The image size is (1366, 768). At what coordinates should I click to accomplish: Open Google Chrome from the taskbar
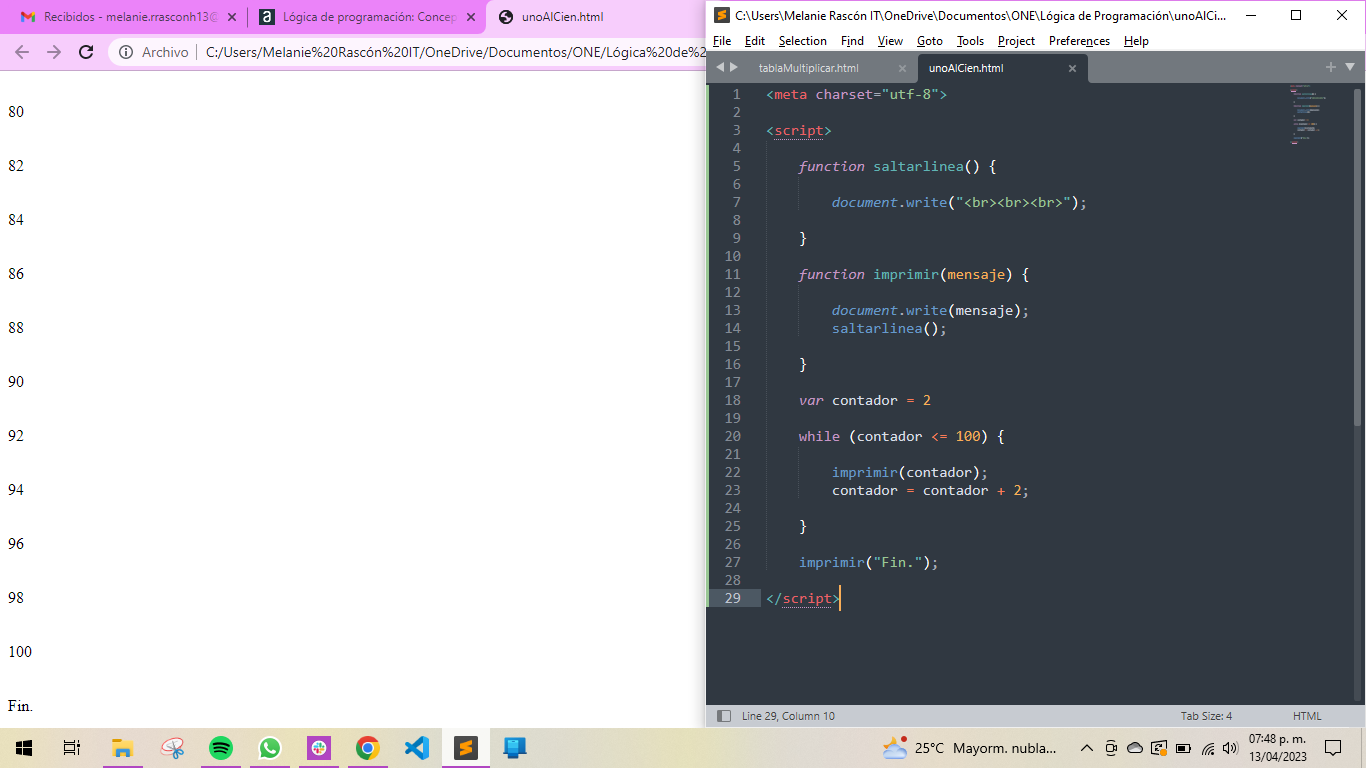(x=368, y=748)
